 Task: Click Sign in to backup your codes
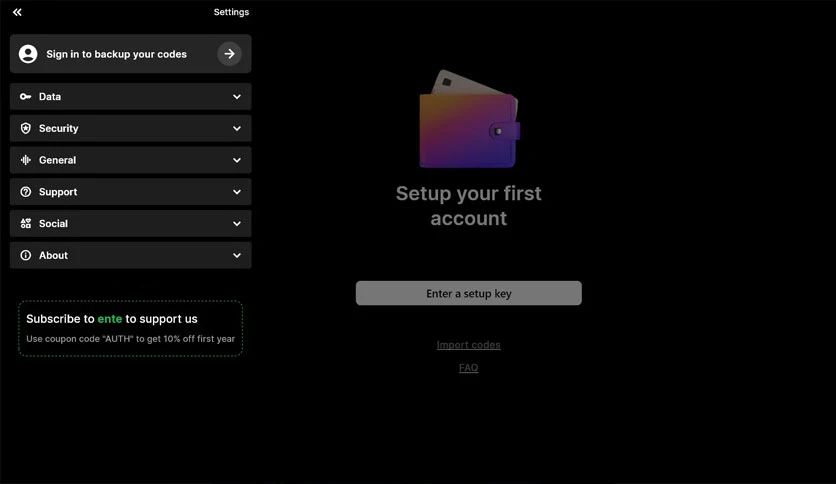[131, 54]
